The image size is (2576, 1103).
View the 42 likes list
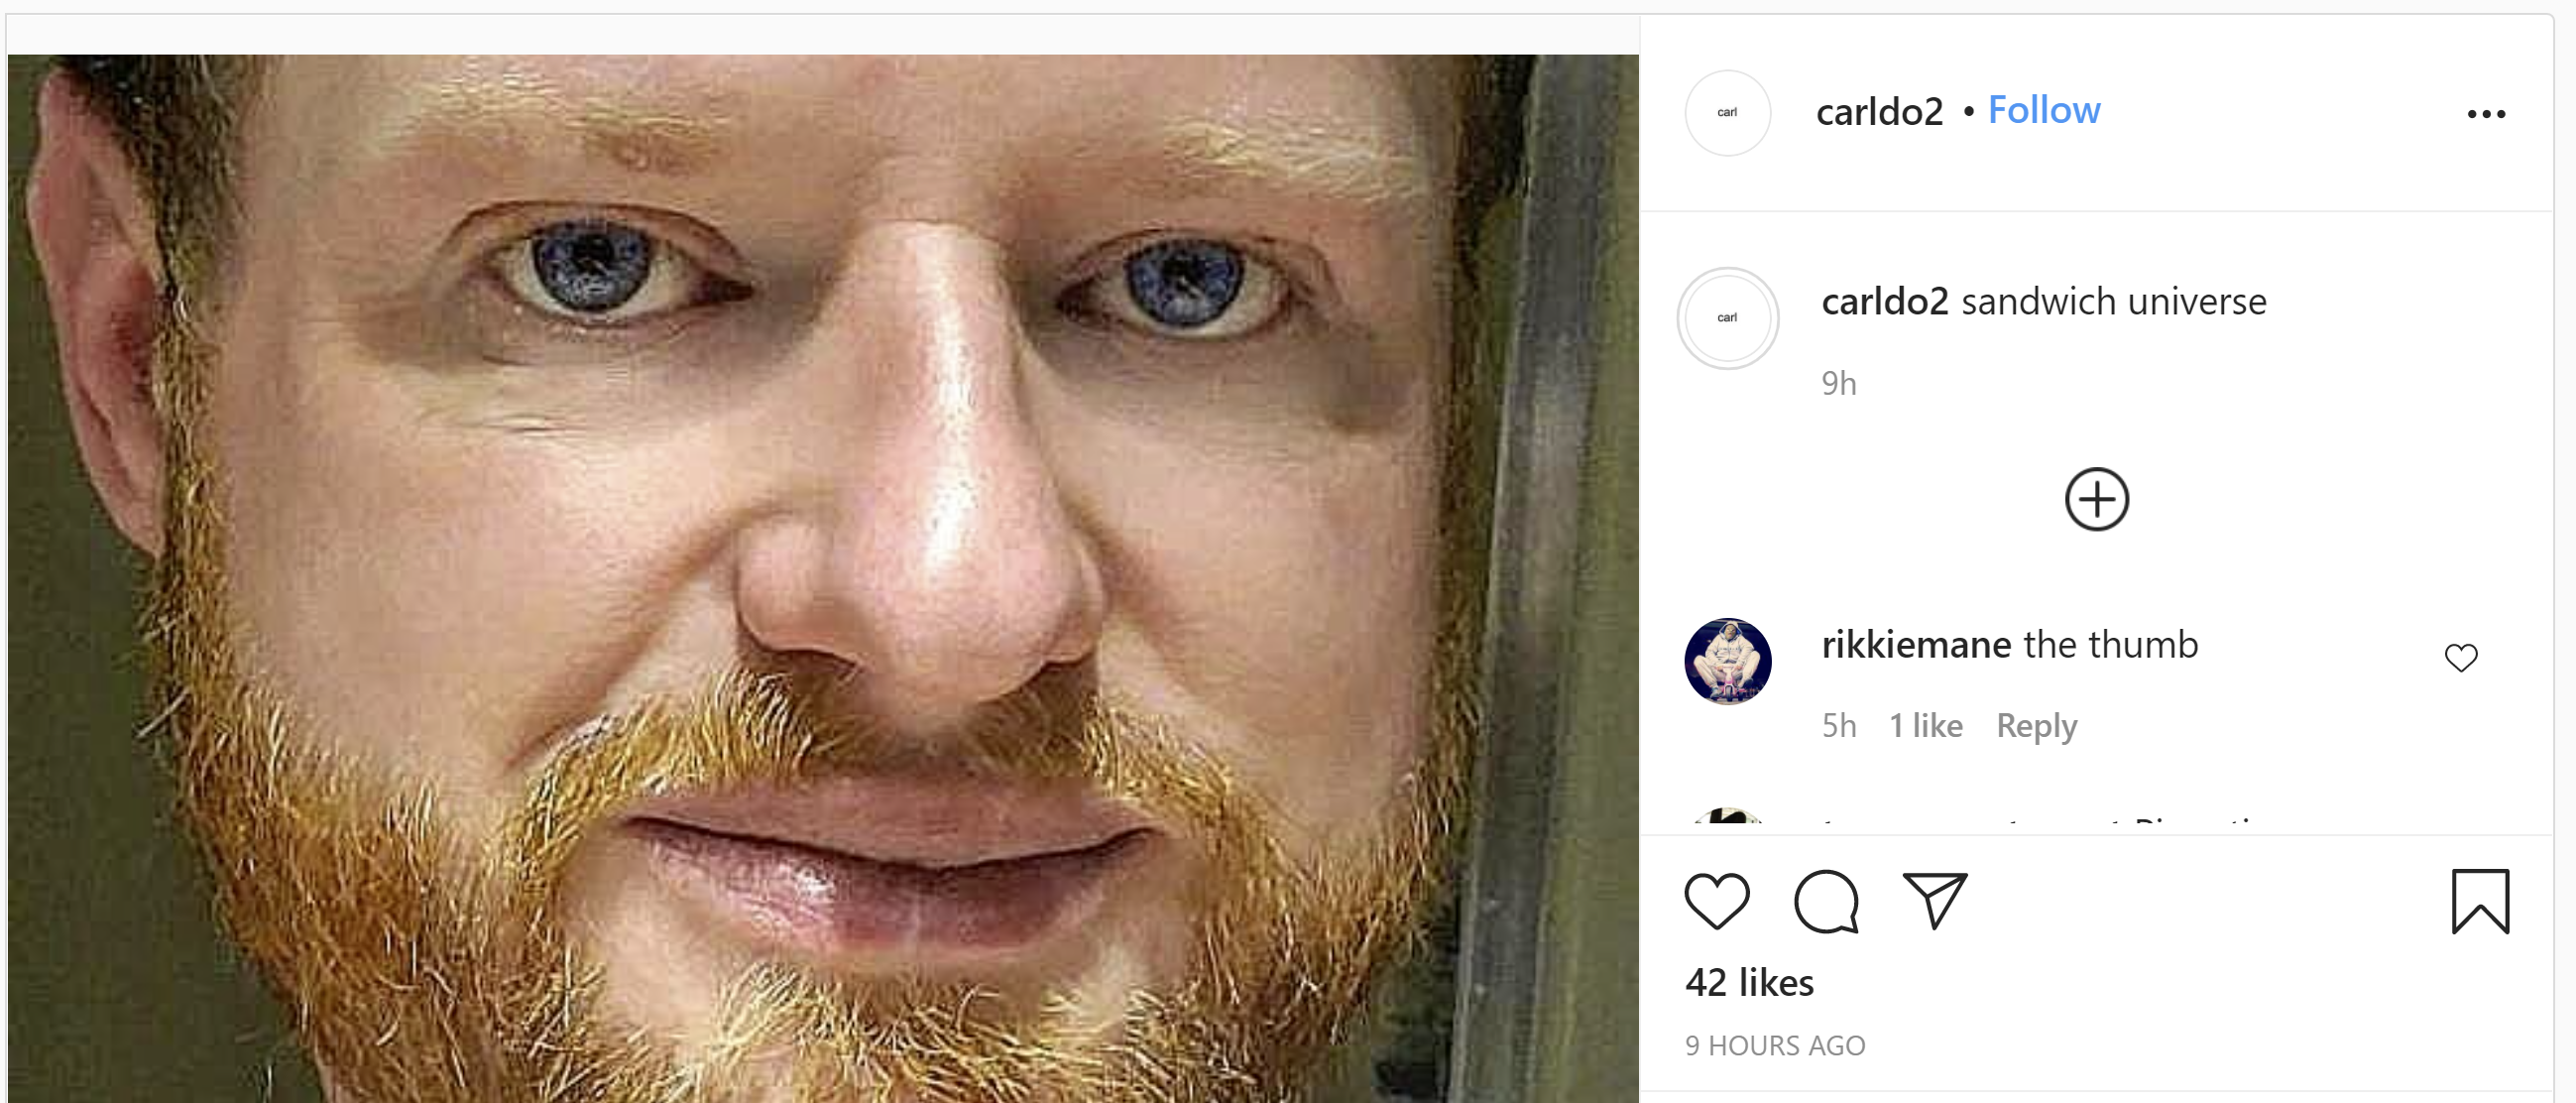[x=1749, y=982]
